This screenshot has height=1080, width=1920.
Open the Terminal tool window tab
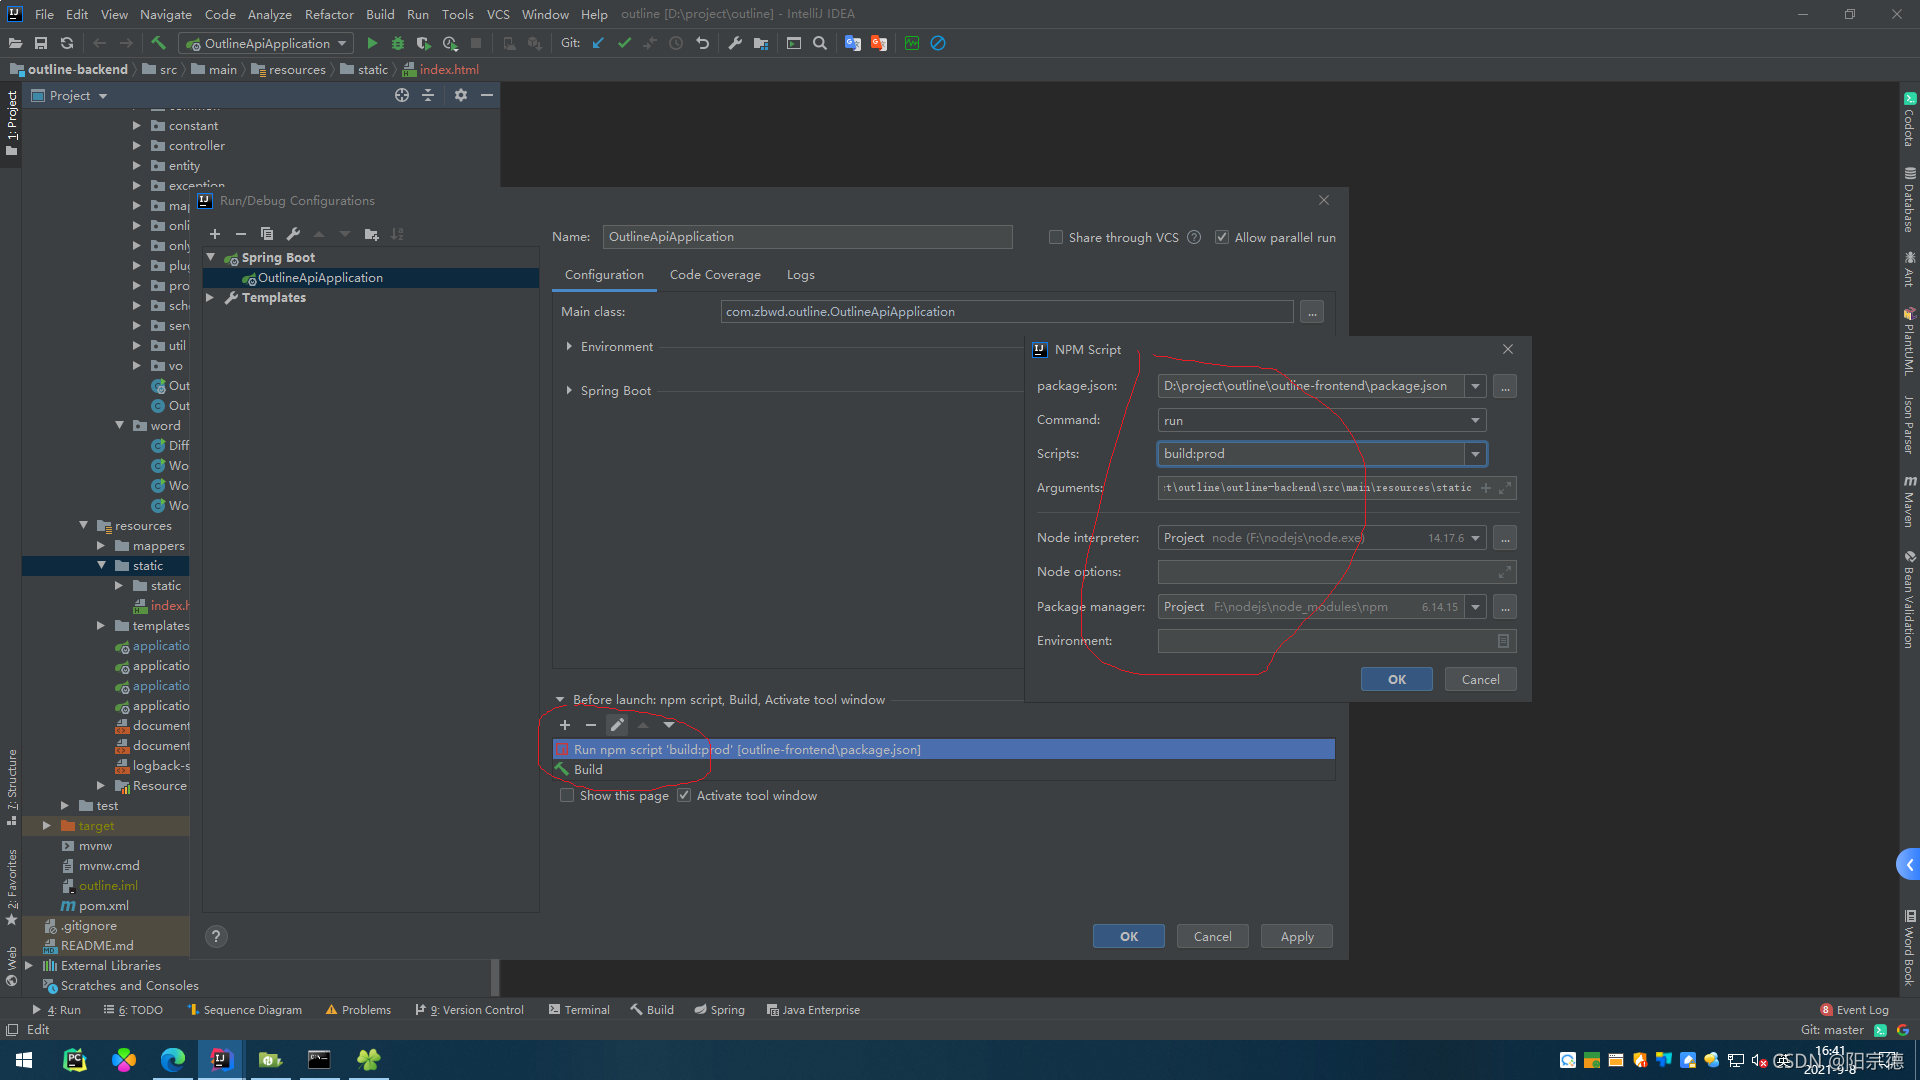coord(579,1010)
